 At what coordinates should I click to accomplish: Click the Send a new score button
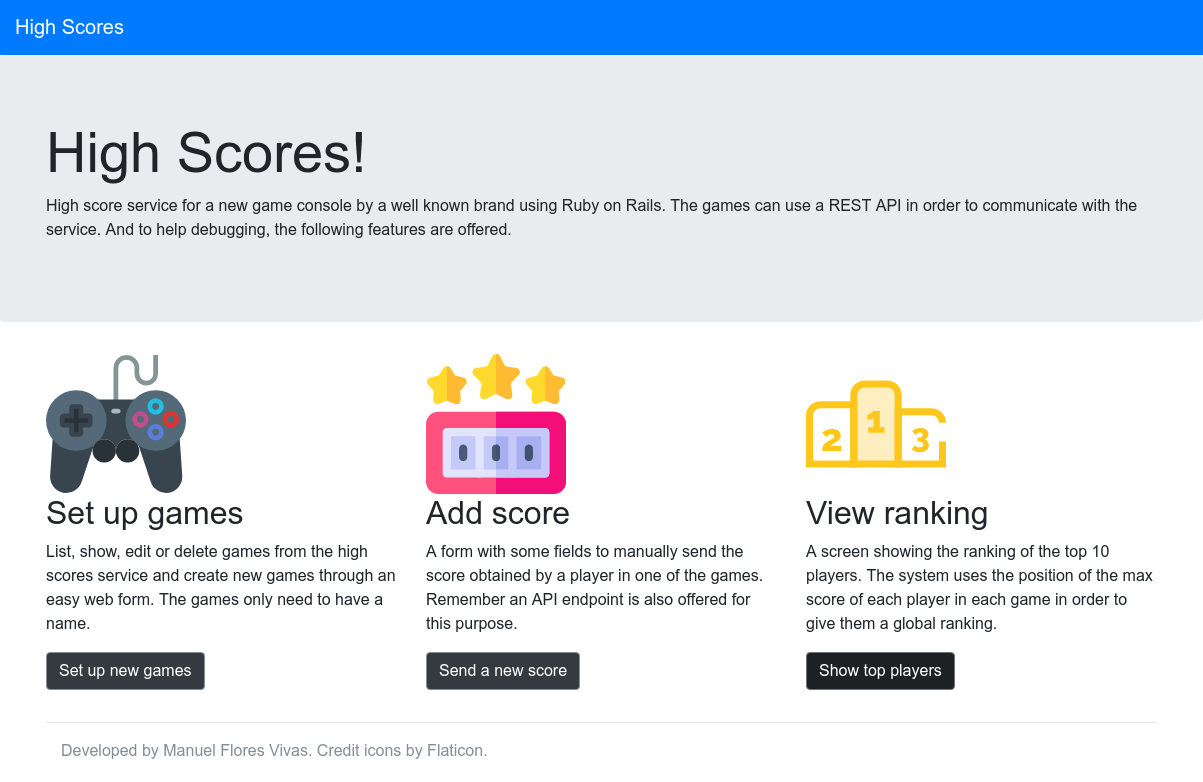tap(503, 671)
